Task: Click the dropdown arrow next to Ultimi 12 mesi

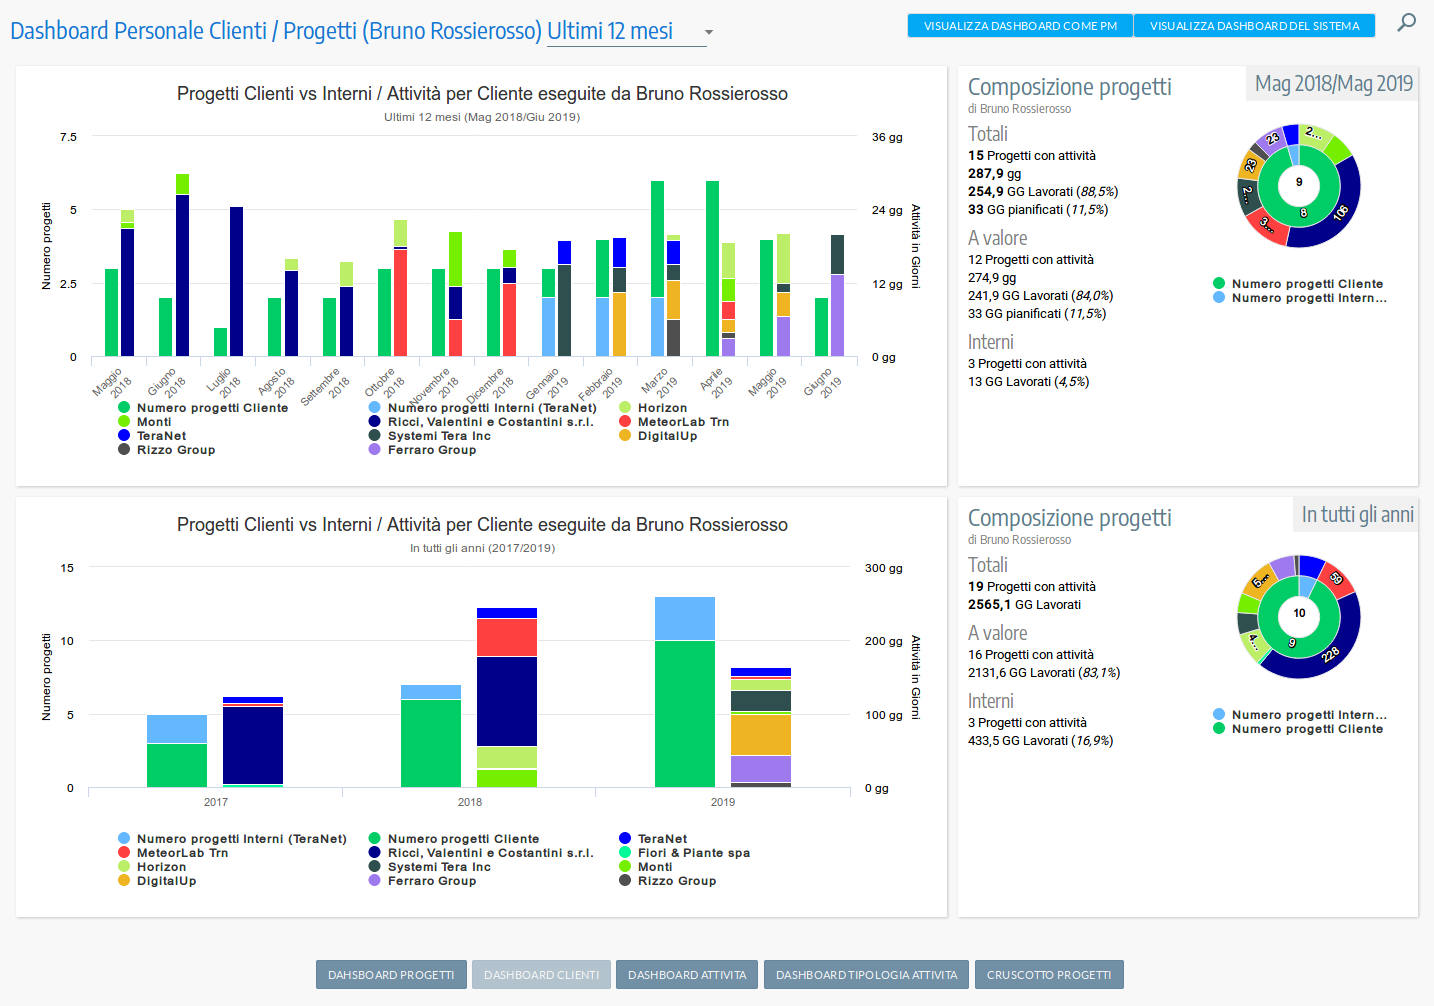Action: click(x=709, y=32)
